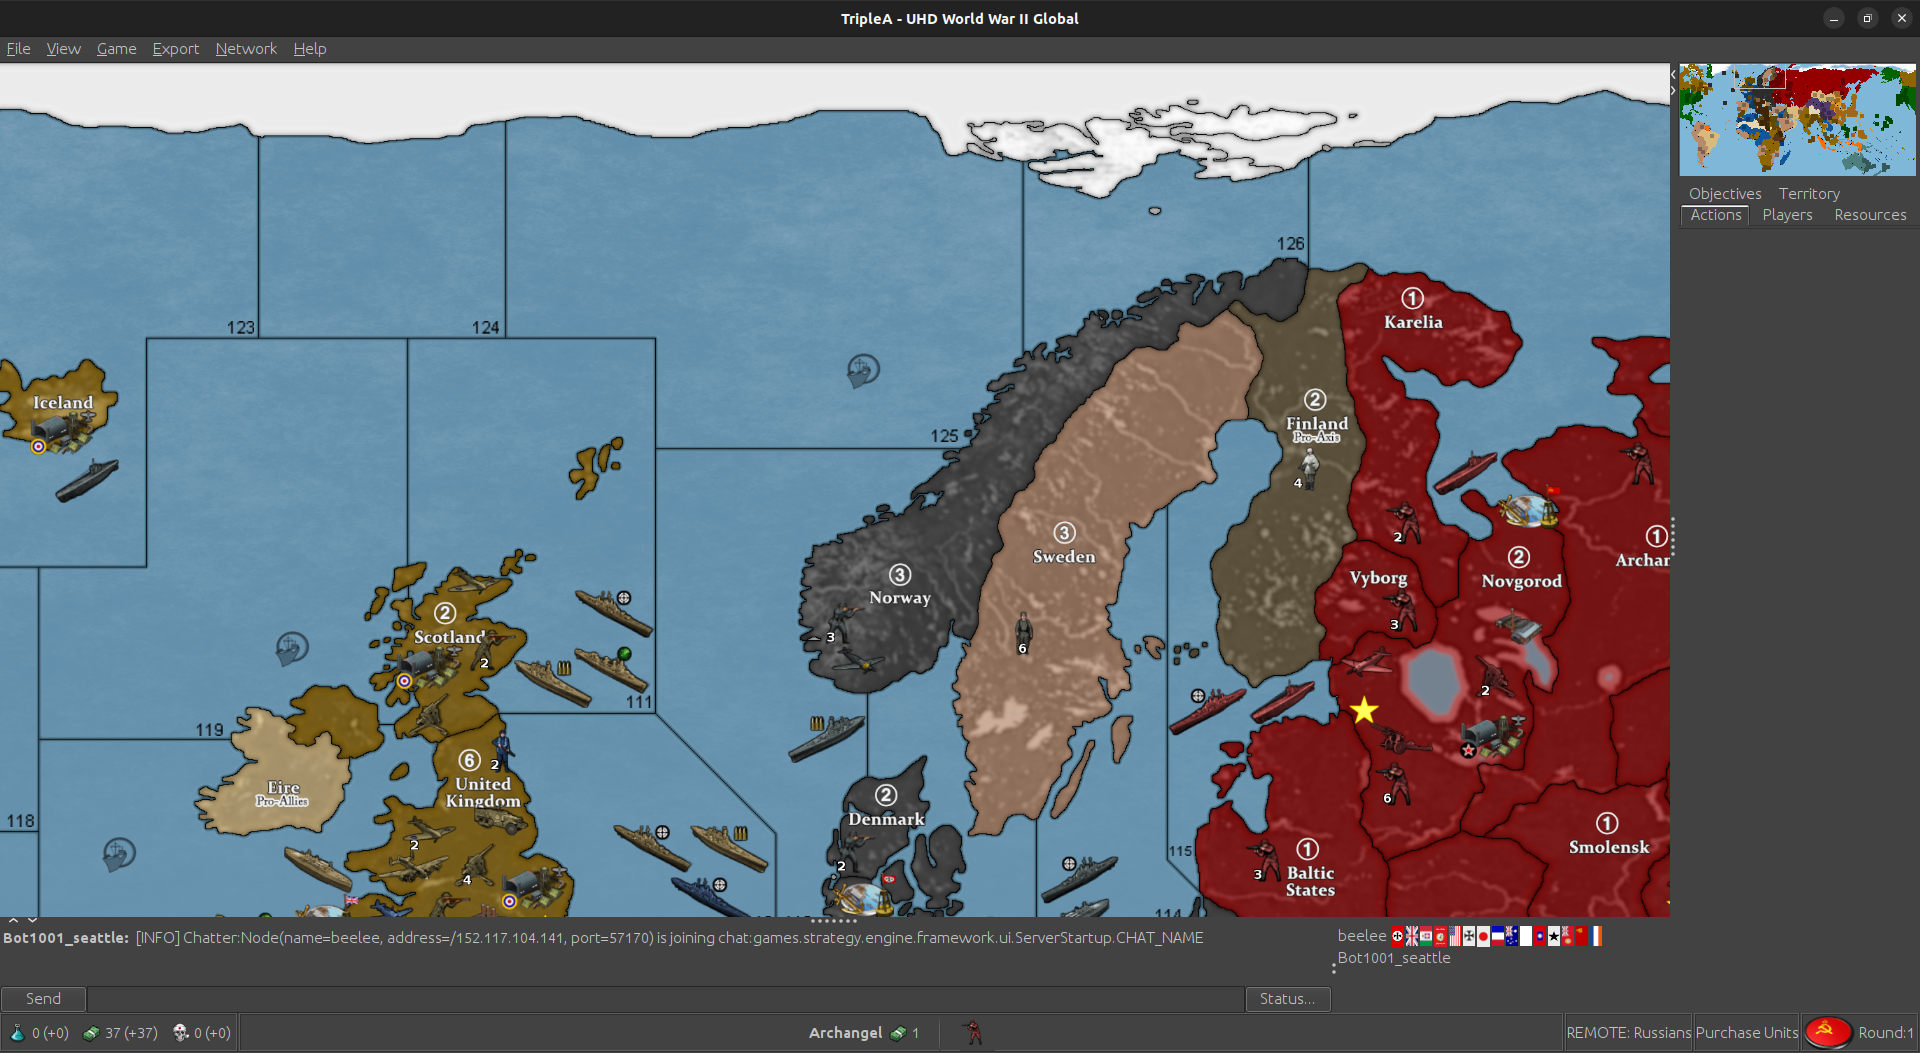
Task: Switch to the Resources tab
Action: pyautogui.click(x=1870, y=215)
